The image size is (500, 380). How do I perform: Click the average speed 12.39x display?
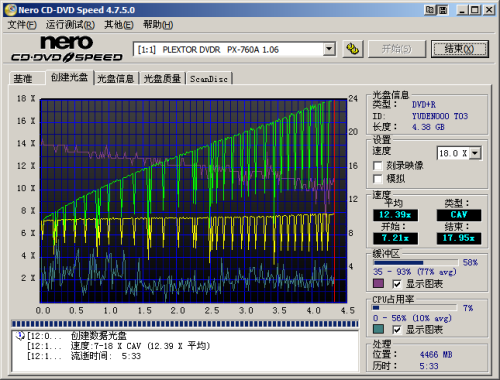pyautogui.click(x=395, y=215)
